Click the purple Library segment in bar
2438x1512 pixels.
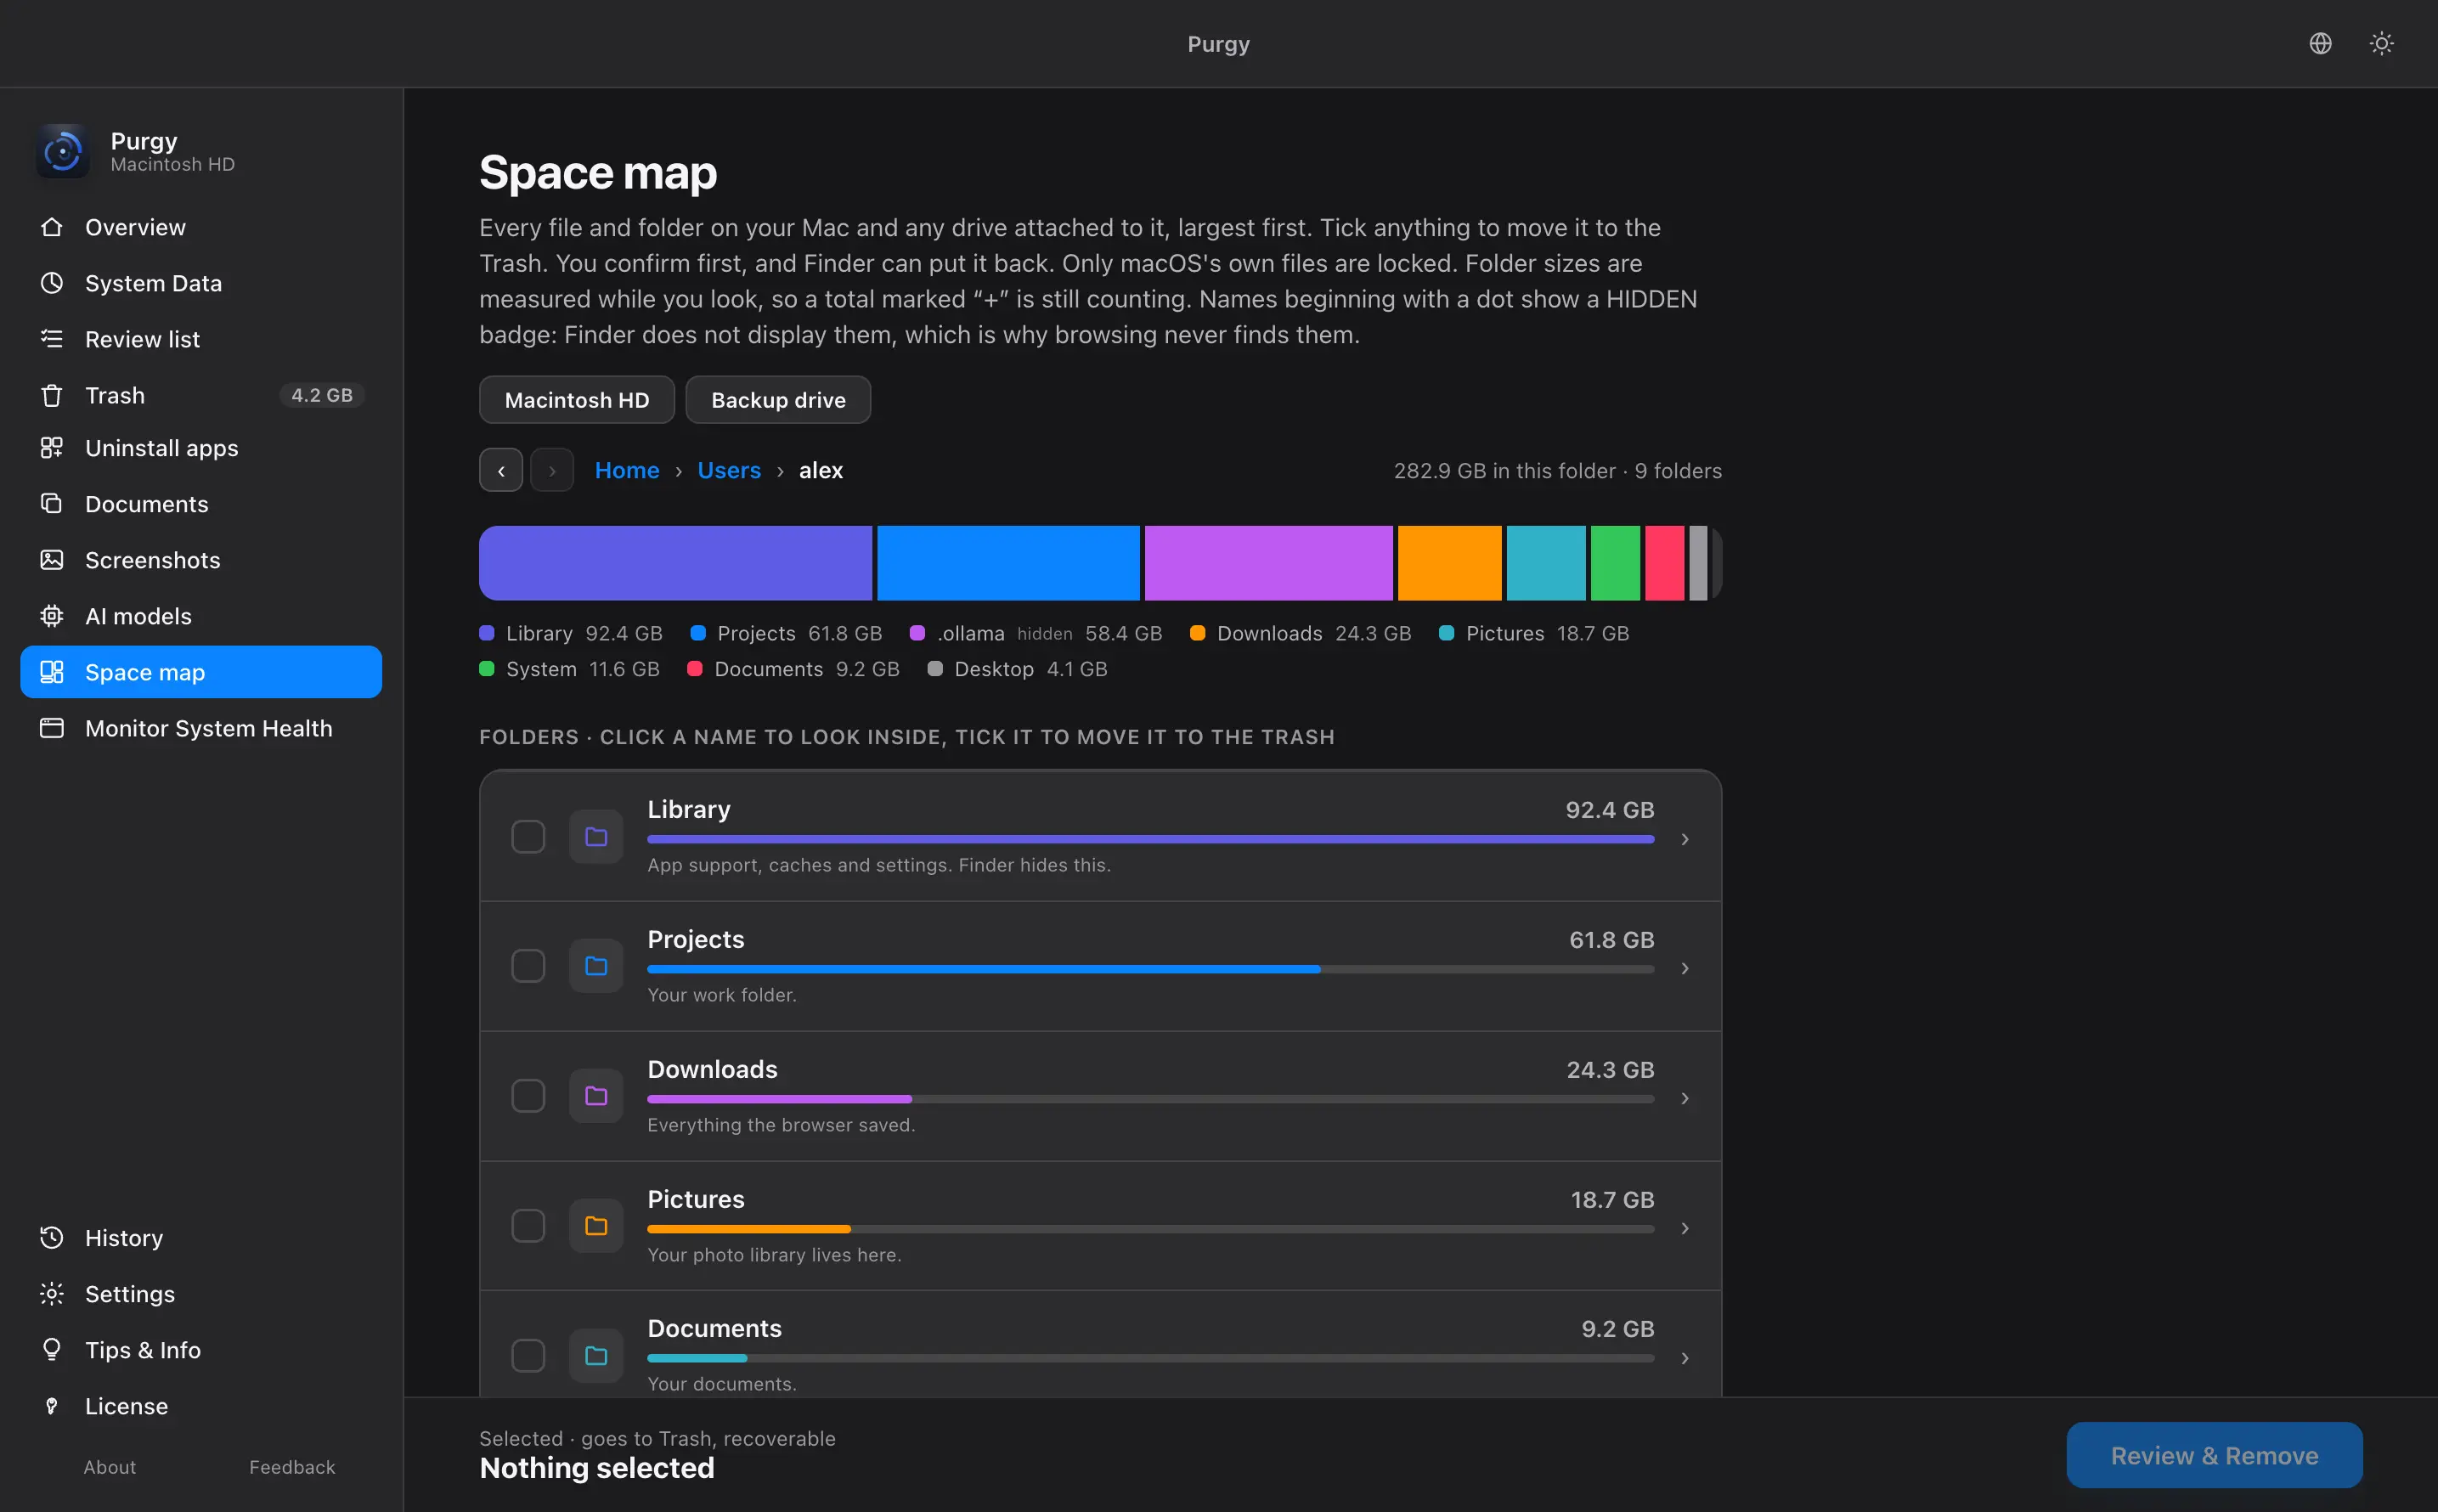(675, 563)
